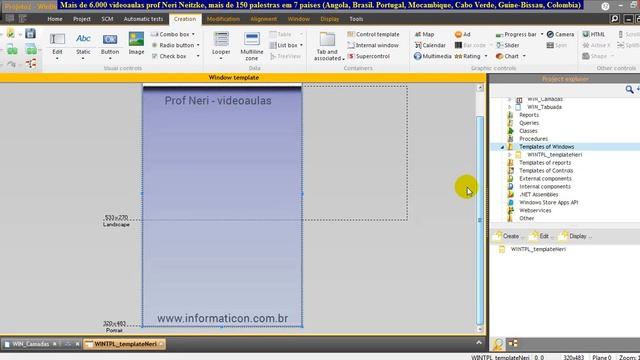Screen dimensions: 640x360
Task: Open the Tools ribbon tab
Action: click(x=356, y=19)
